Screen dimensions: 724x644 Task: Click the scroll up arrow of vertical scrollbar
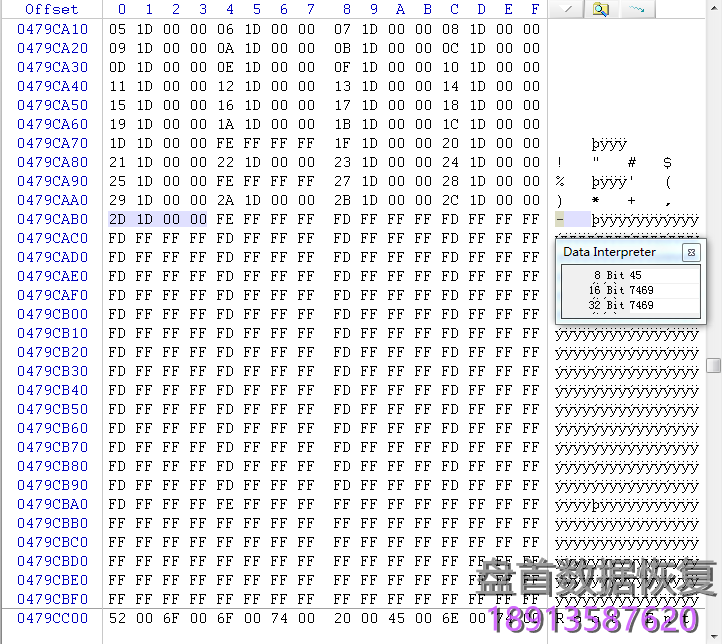pyautogui.click(x=713, y=9)
